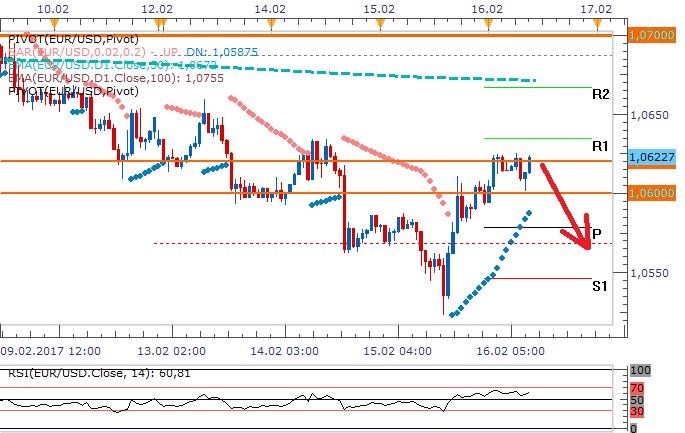Image resolution: width=685 pixels, height=433 pixels.
Task: Select the R1 resistance level label
Action: (601, 146)
